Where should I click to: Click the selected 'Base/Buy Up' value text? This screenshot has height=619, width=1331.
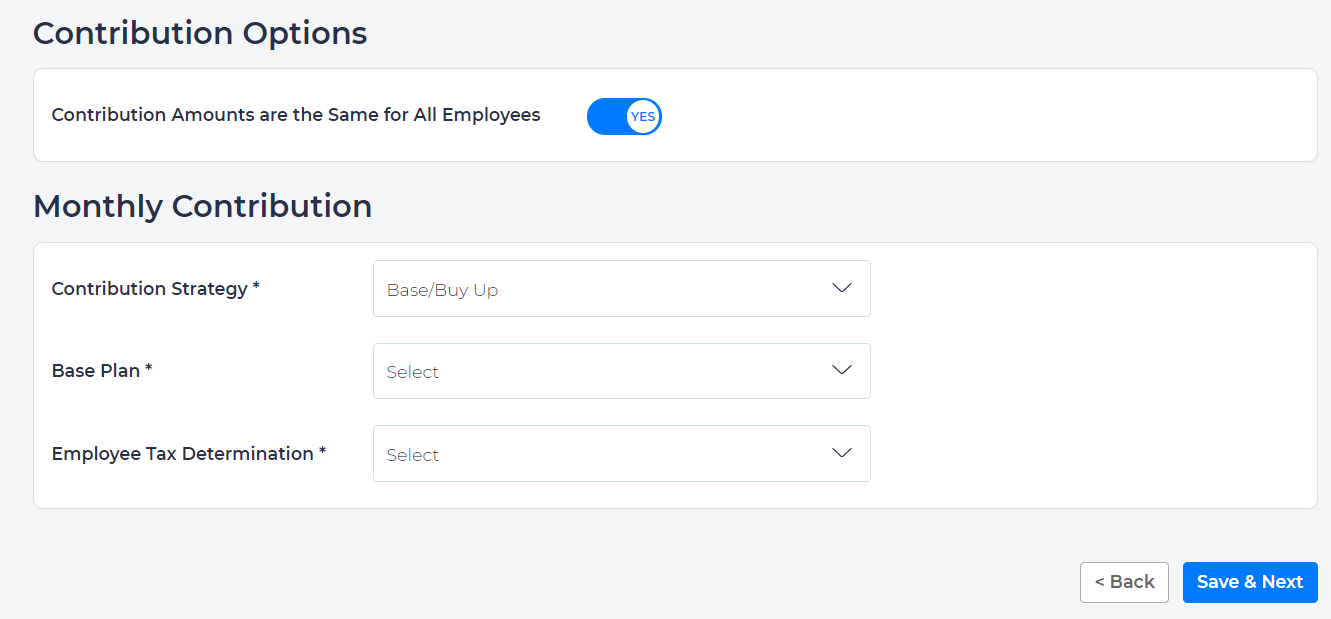tap(442, 290)
